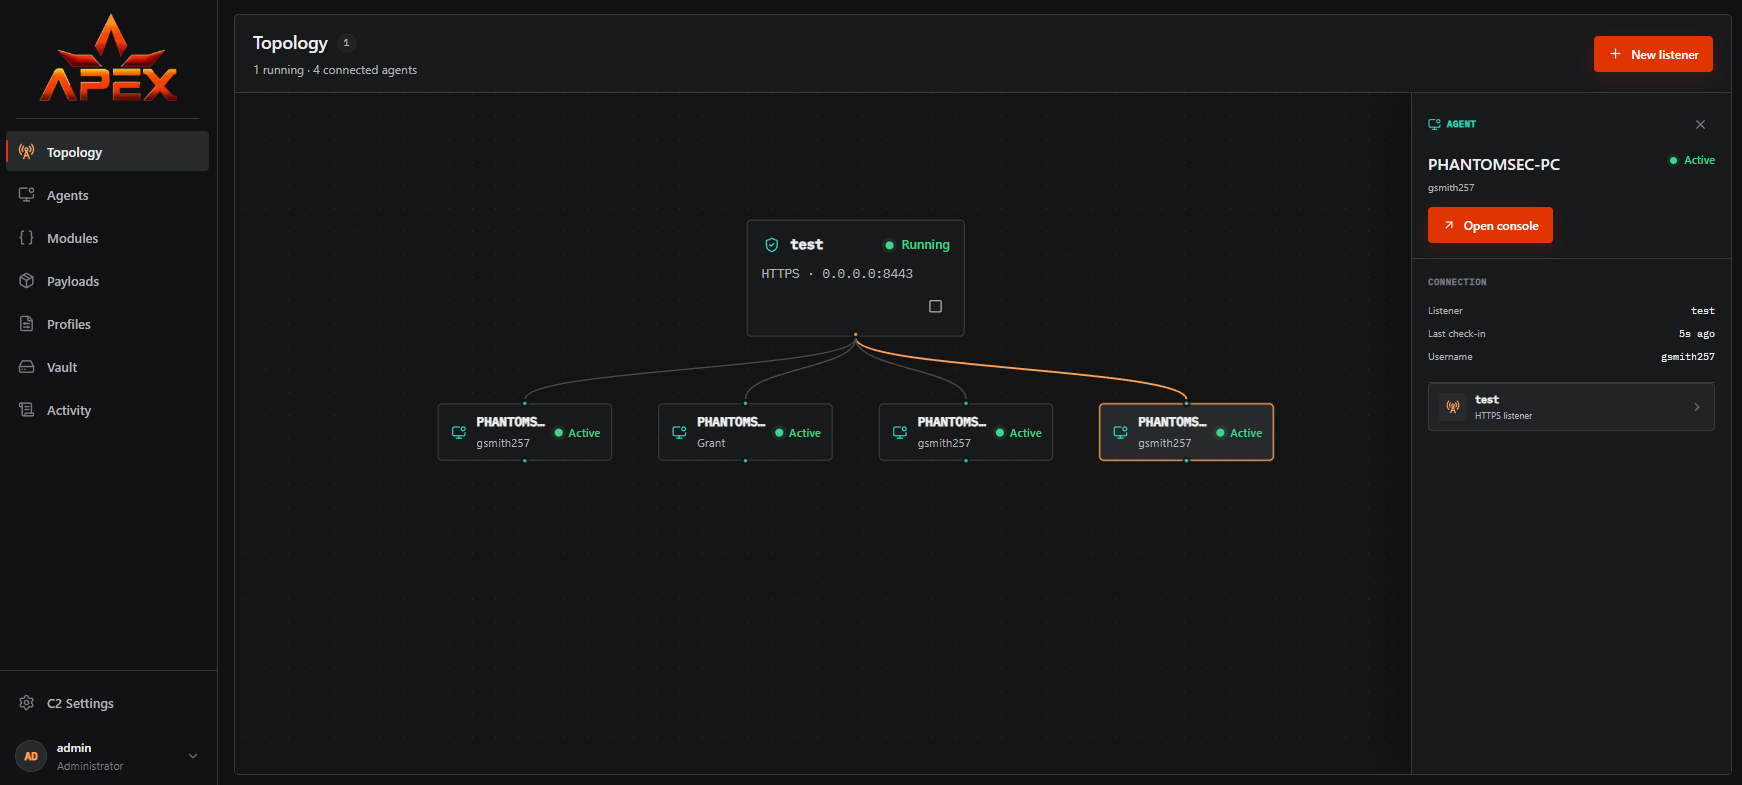Image resolution: width=1742 pixels, height=785 pixels.
Task: Go to the Agents page
Action: (x=108, y=195)
